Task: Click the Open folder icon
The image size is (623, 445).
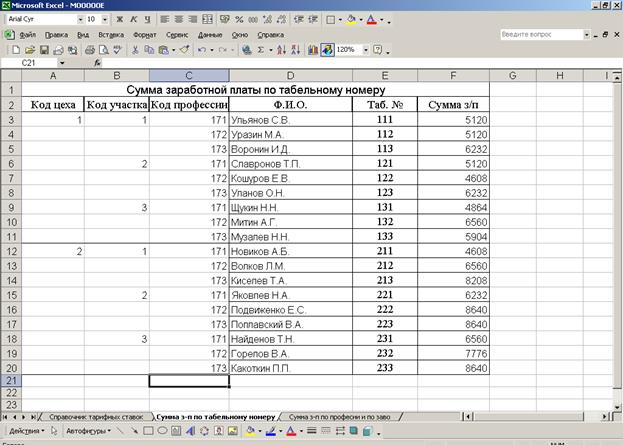Action: point(31,49)
